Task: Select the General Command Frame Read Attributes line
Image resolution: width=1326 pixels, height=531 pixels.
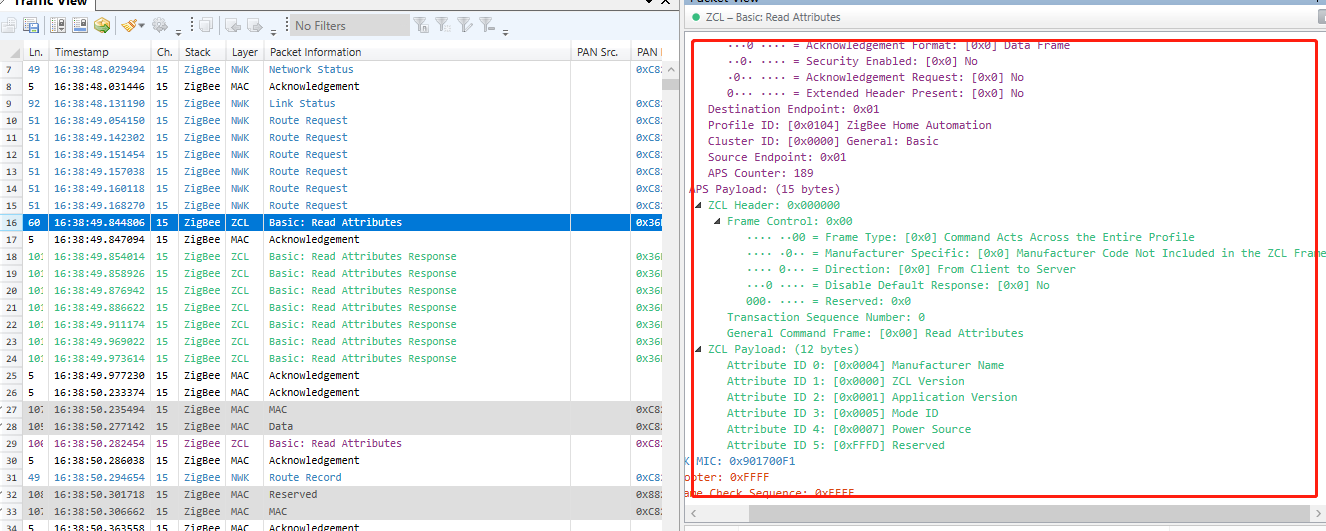Action: coord(875,333)
